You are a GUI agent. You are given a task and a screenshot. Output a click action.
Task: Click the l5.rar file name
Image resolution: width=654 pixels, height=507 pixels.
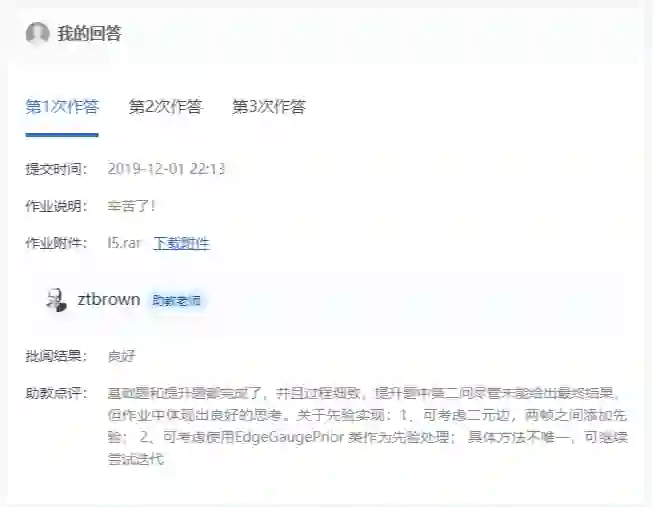click(x=124, y=243)
